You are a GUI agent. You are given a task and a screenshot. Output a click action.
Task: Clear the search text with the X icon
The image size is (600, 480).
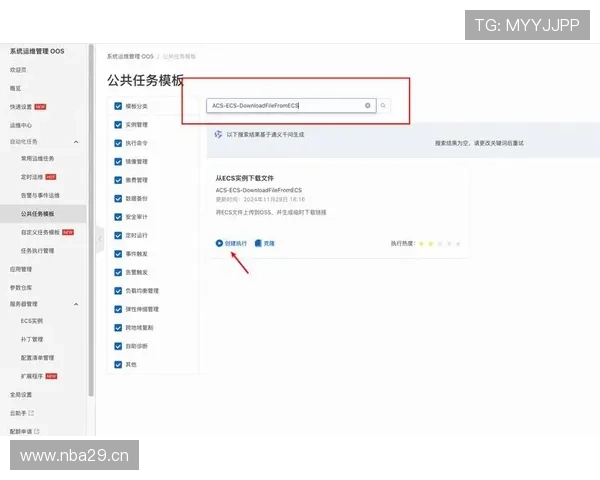point(367,106)
